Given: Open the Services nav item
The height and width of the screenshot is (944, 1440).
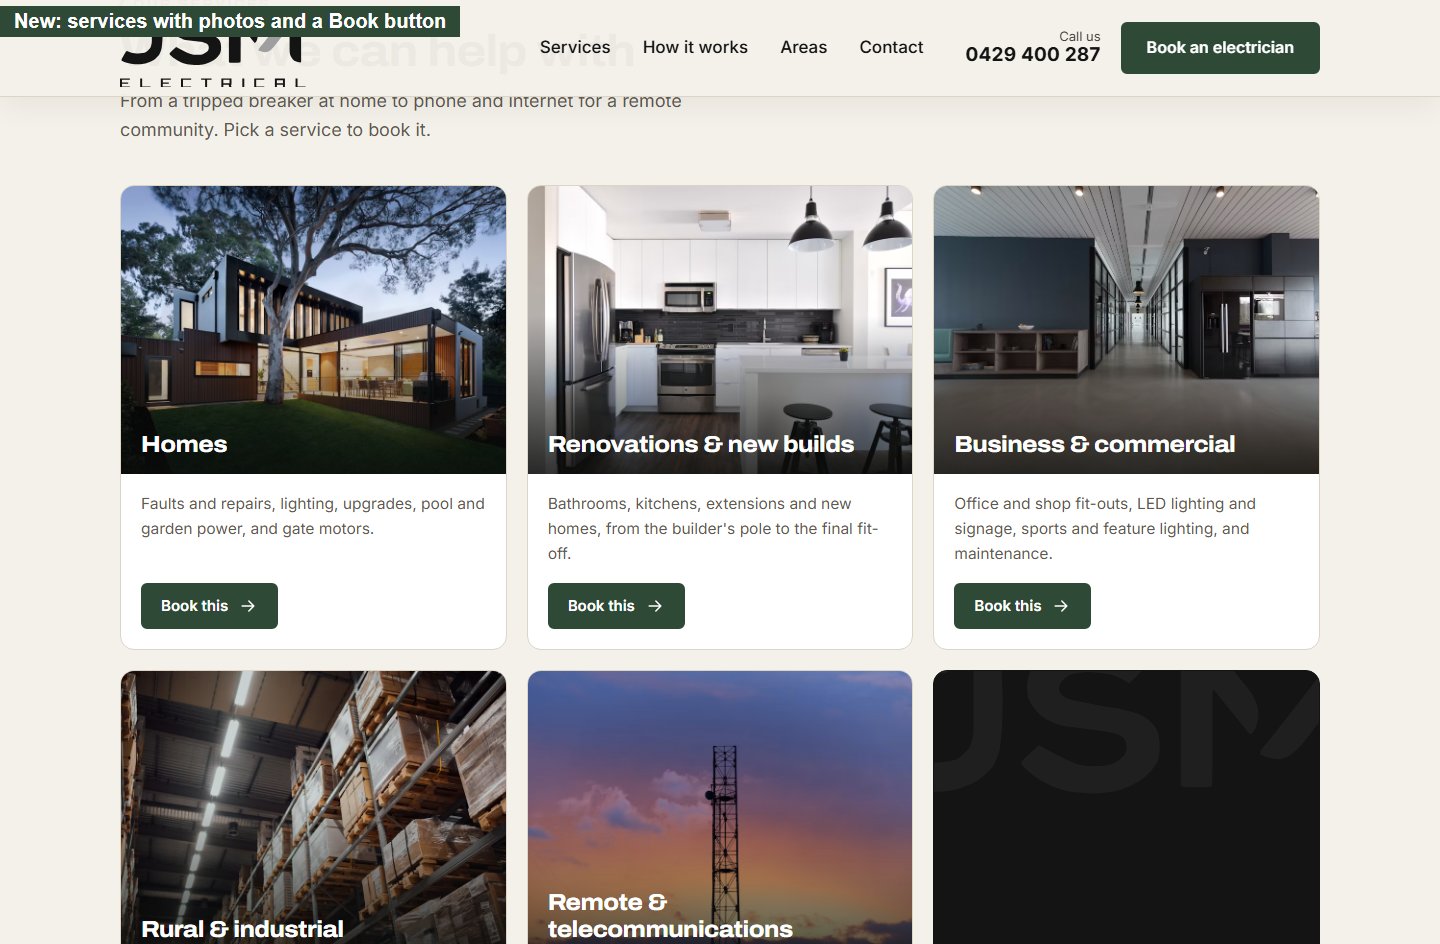Looking at the screenshot, I should pyautogui.click(x=575, y=47).
